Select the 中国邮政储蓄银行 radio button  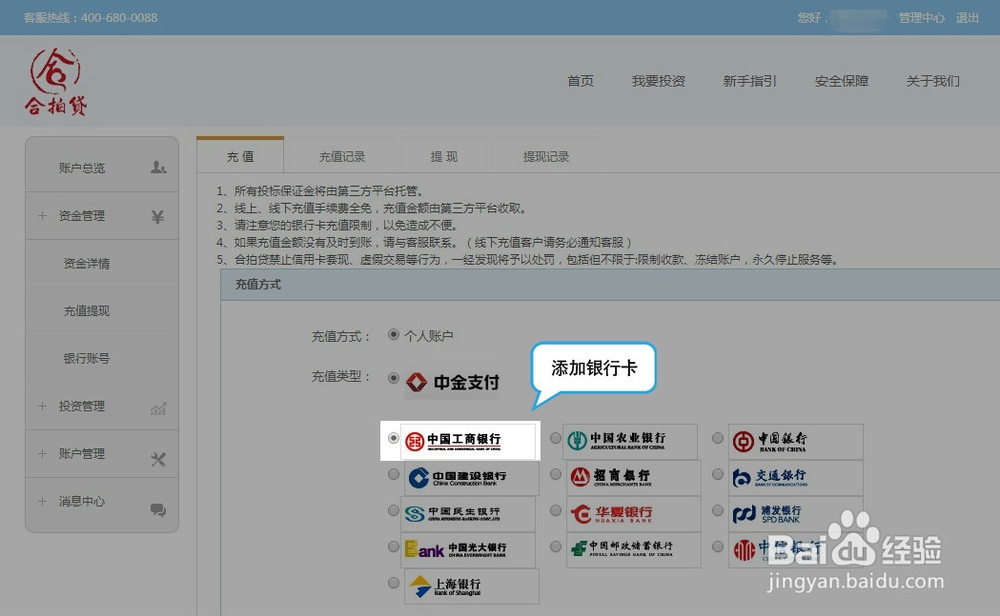click(x=555, y=546)
